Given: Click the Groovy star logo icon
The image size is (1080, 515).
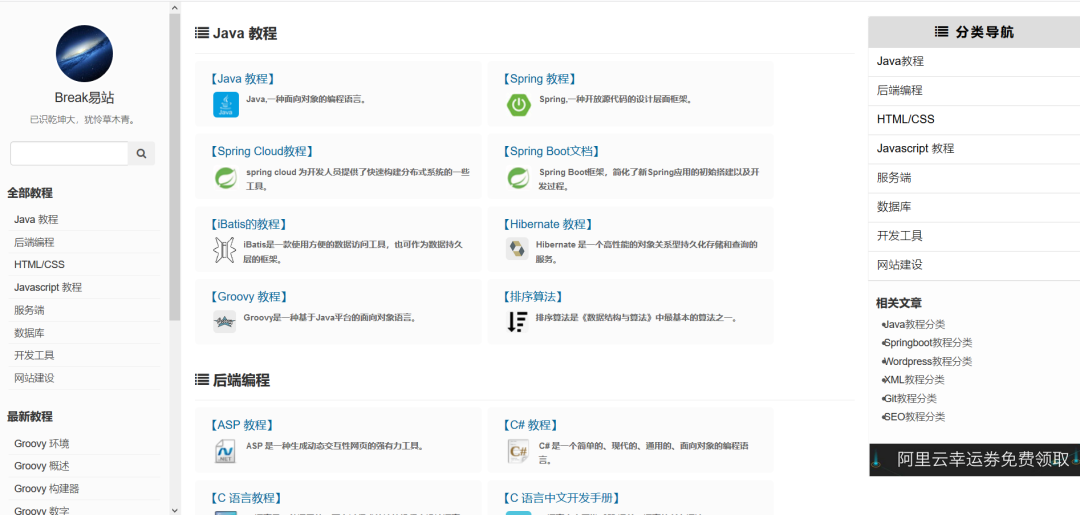Looking at the screenshot, I should pyautogui.click(x=225, y=322).
